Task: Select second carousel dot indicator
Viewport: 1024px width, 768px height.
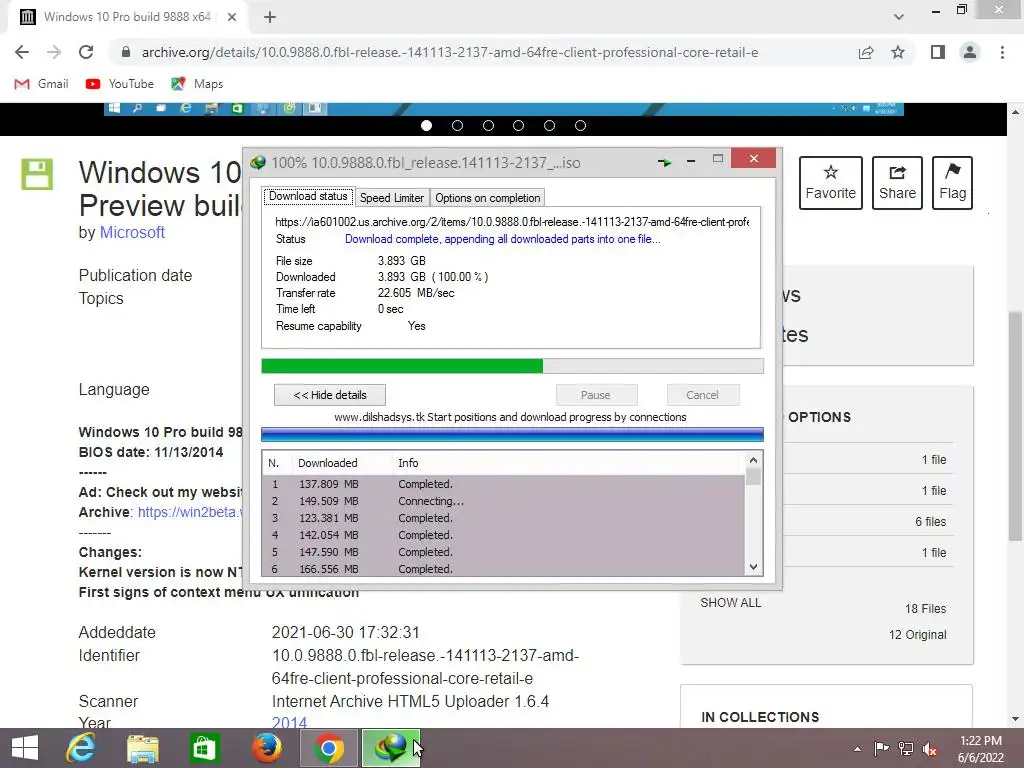Action: pos(457,125)
